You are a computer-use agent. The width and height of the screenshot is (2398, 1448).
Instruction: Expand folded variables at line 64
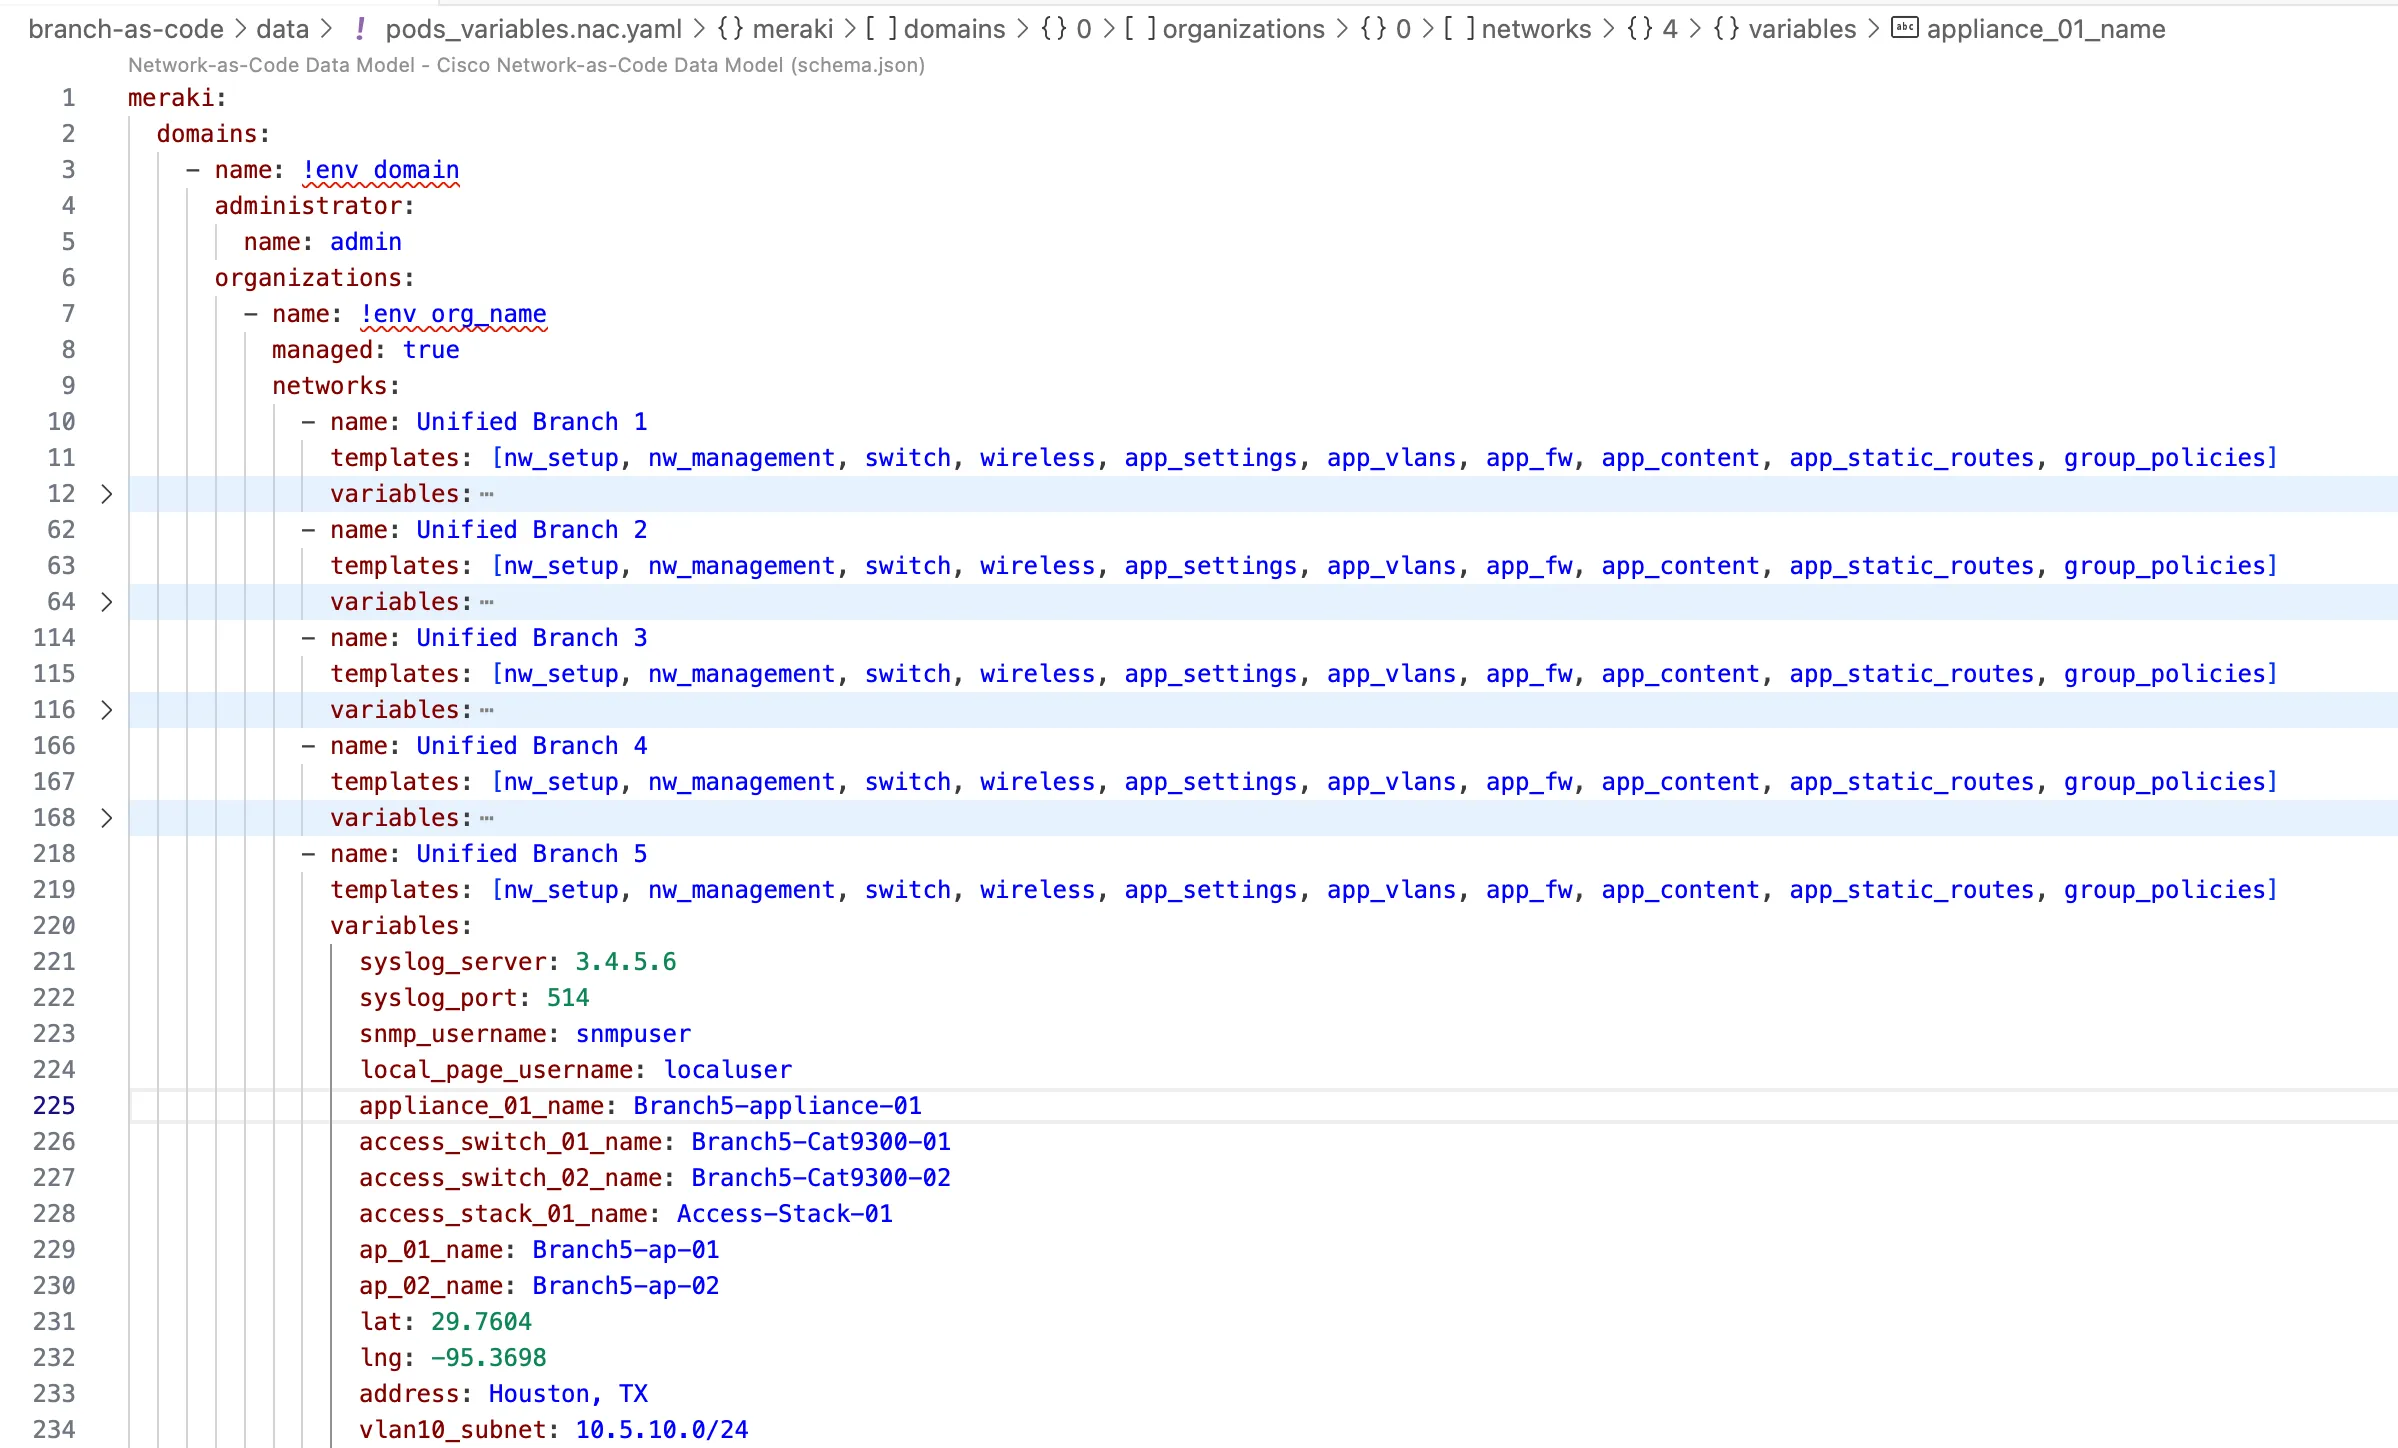tap(107, 602)
